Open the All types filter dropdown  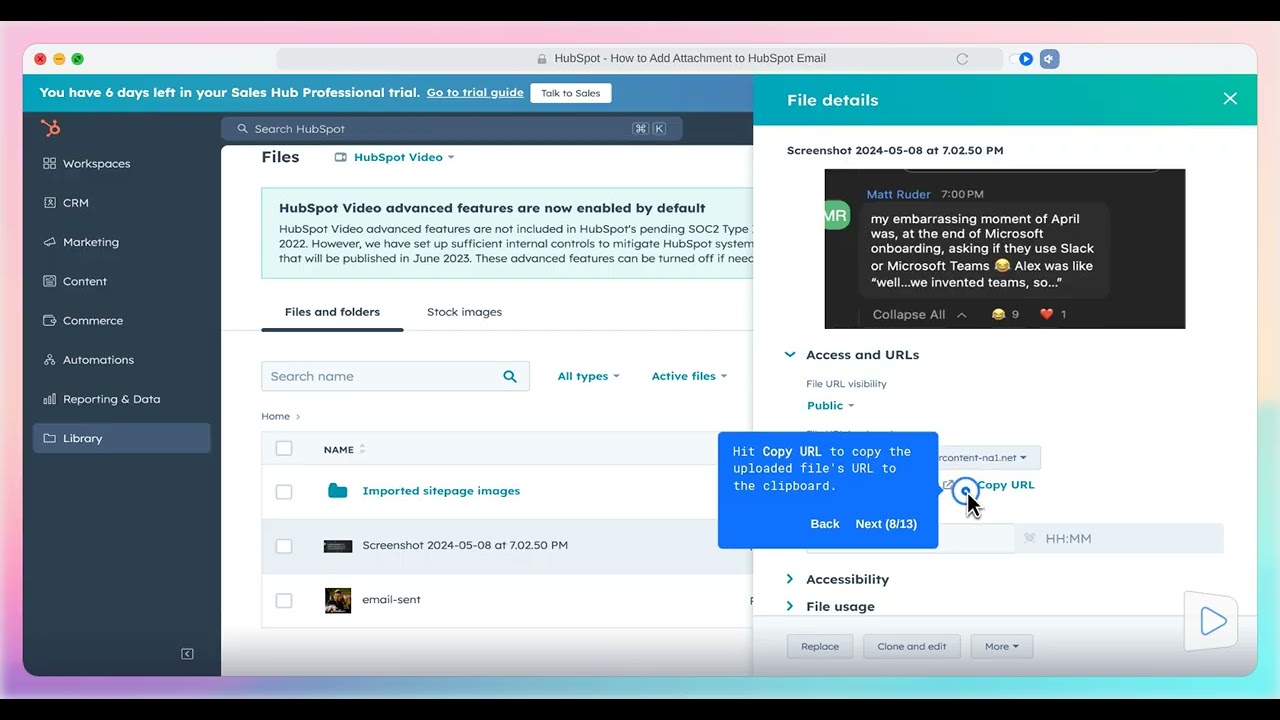[x=588, y=376]
